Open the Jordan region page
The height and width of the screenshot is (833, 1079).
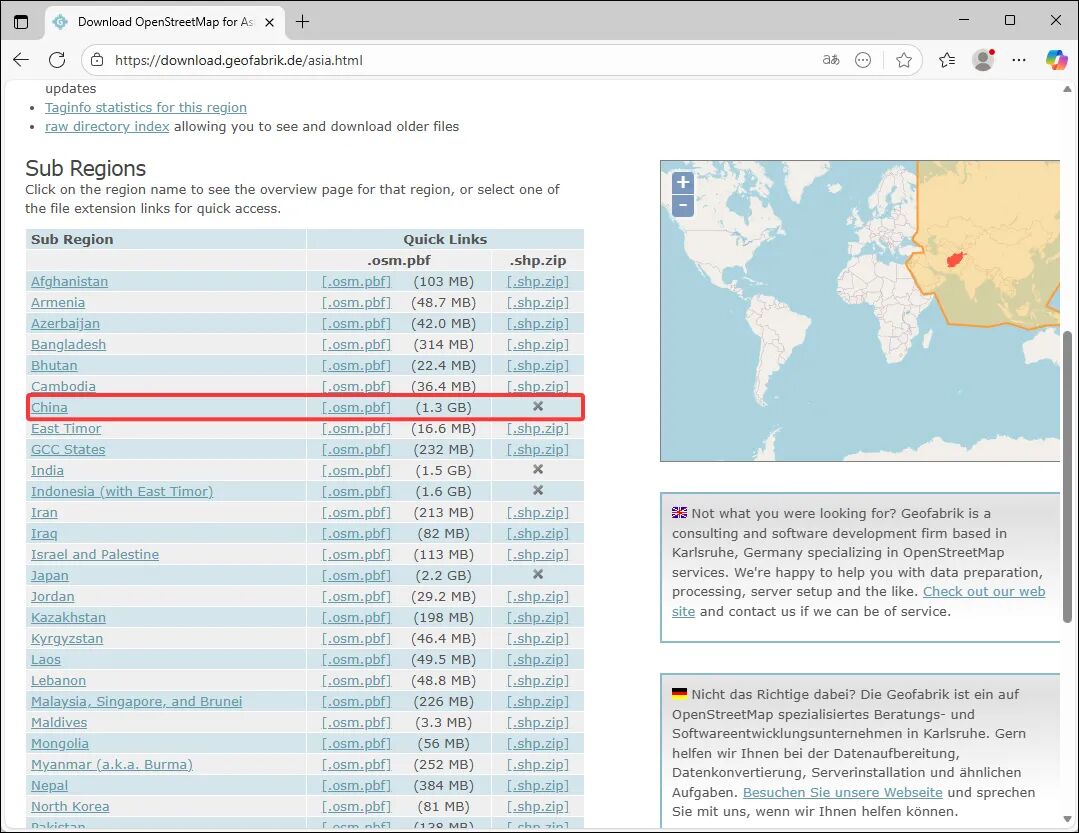pos(53,596)
